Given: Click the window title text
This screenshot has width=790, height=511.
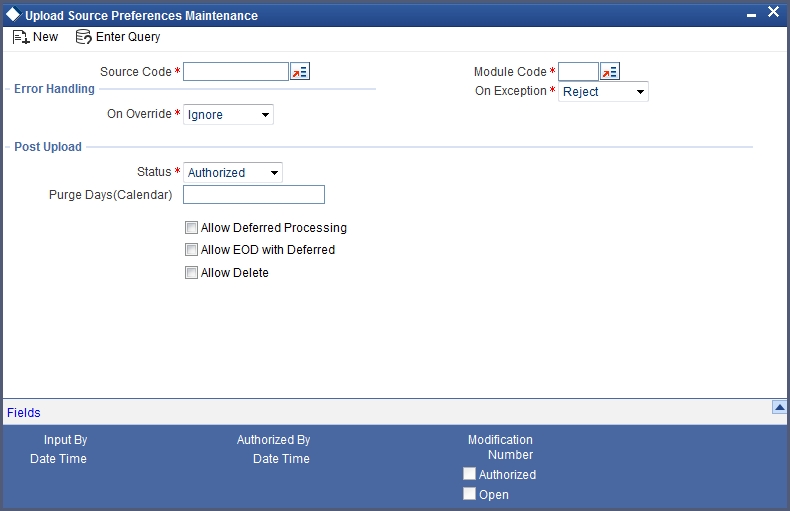Looking at the screenshot, I should (x=142, y=16).
